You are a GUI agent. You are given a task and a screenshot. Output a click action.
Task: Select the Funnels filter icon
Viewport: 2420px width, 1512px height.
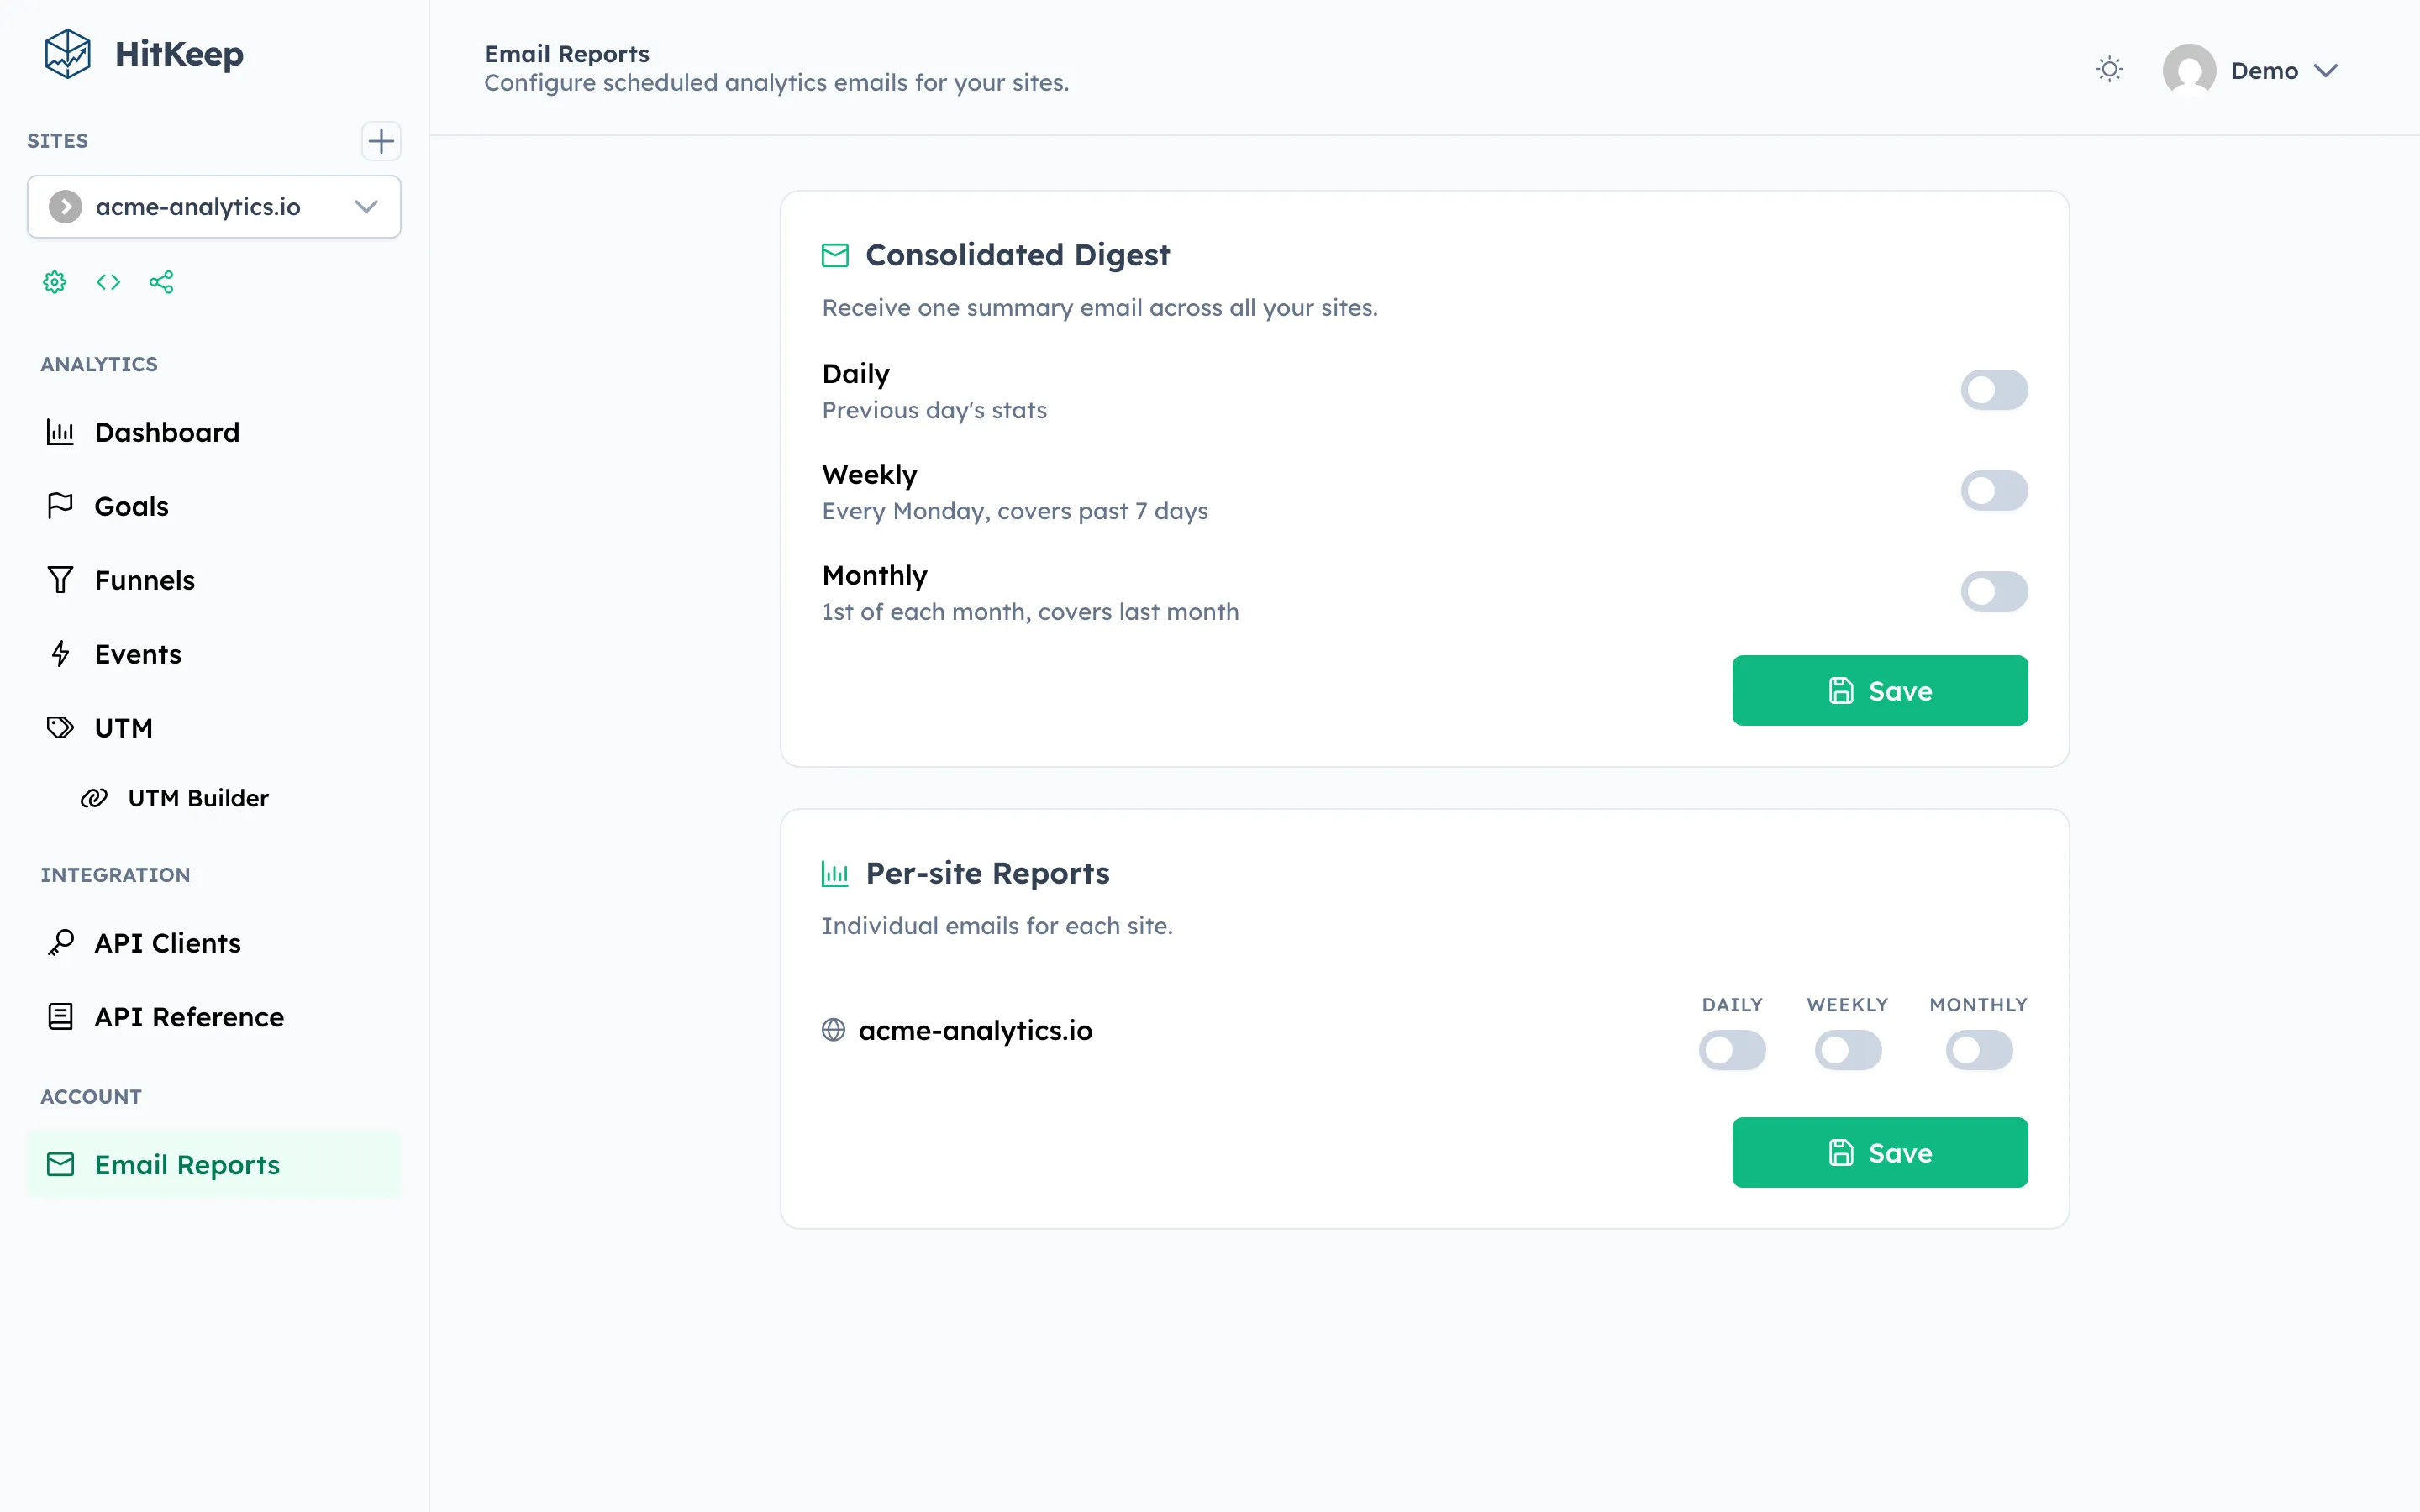coord(60,579)
